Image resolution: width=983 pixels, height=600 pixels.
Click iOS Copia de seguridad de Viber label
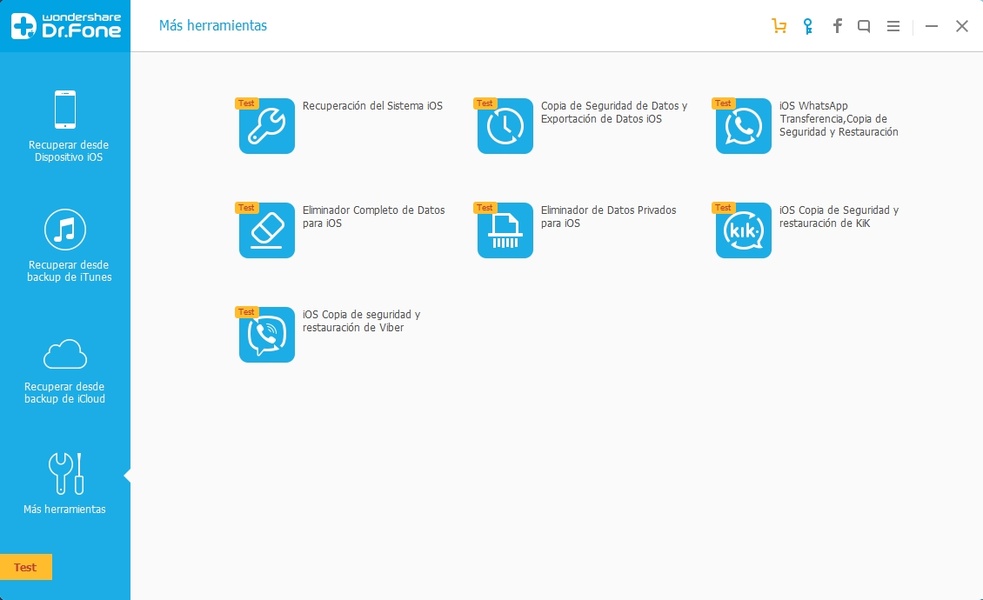[x=361, y=320]
